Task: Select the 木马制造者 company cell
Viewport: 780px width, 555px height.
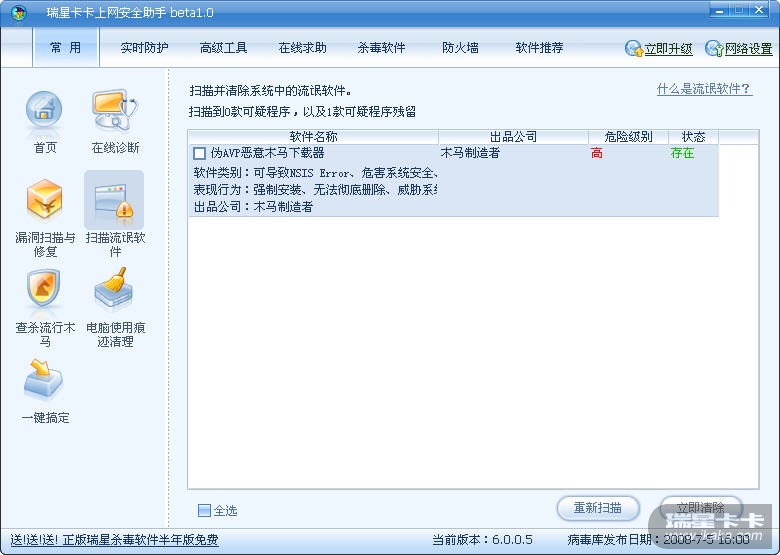Action: tap(470, 153)
